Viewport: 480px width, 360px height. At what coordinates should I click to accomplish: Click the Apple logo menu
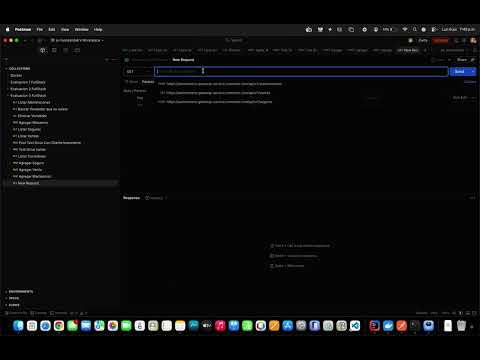click(x=7, y=30)
